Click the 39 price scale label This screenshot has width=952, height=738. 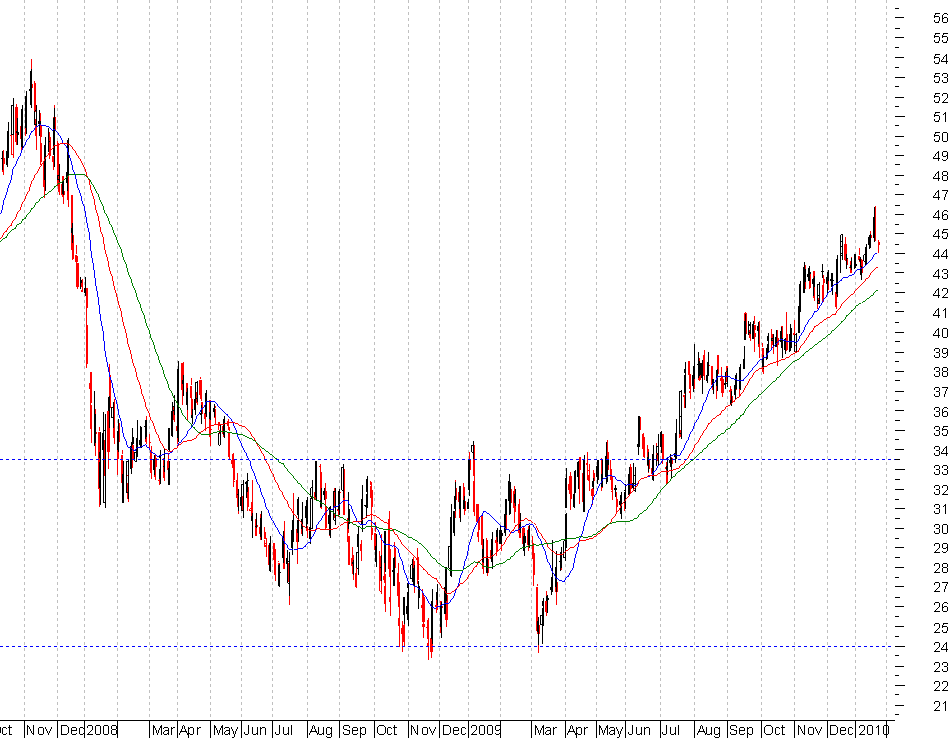tap(940, 353)
